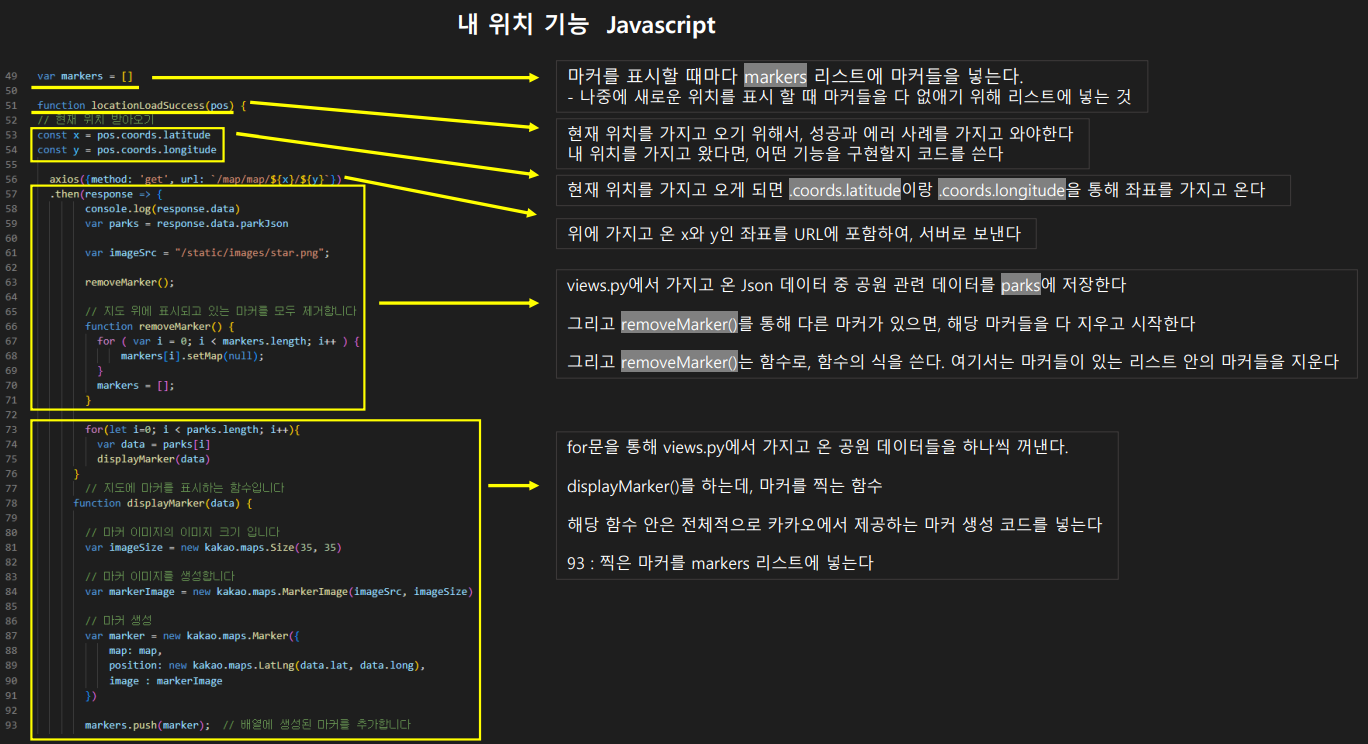Select the "console.log(response.data)" line
Image resolution: width=1368 pixels, height=744 pixels.
pos(162,209)
